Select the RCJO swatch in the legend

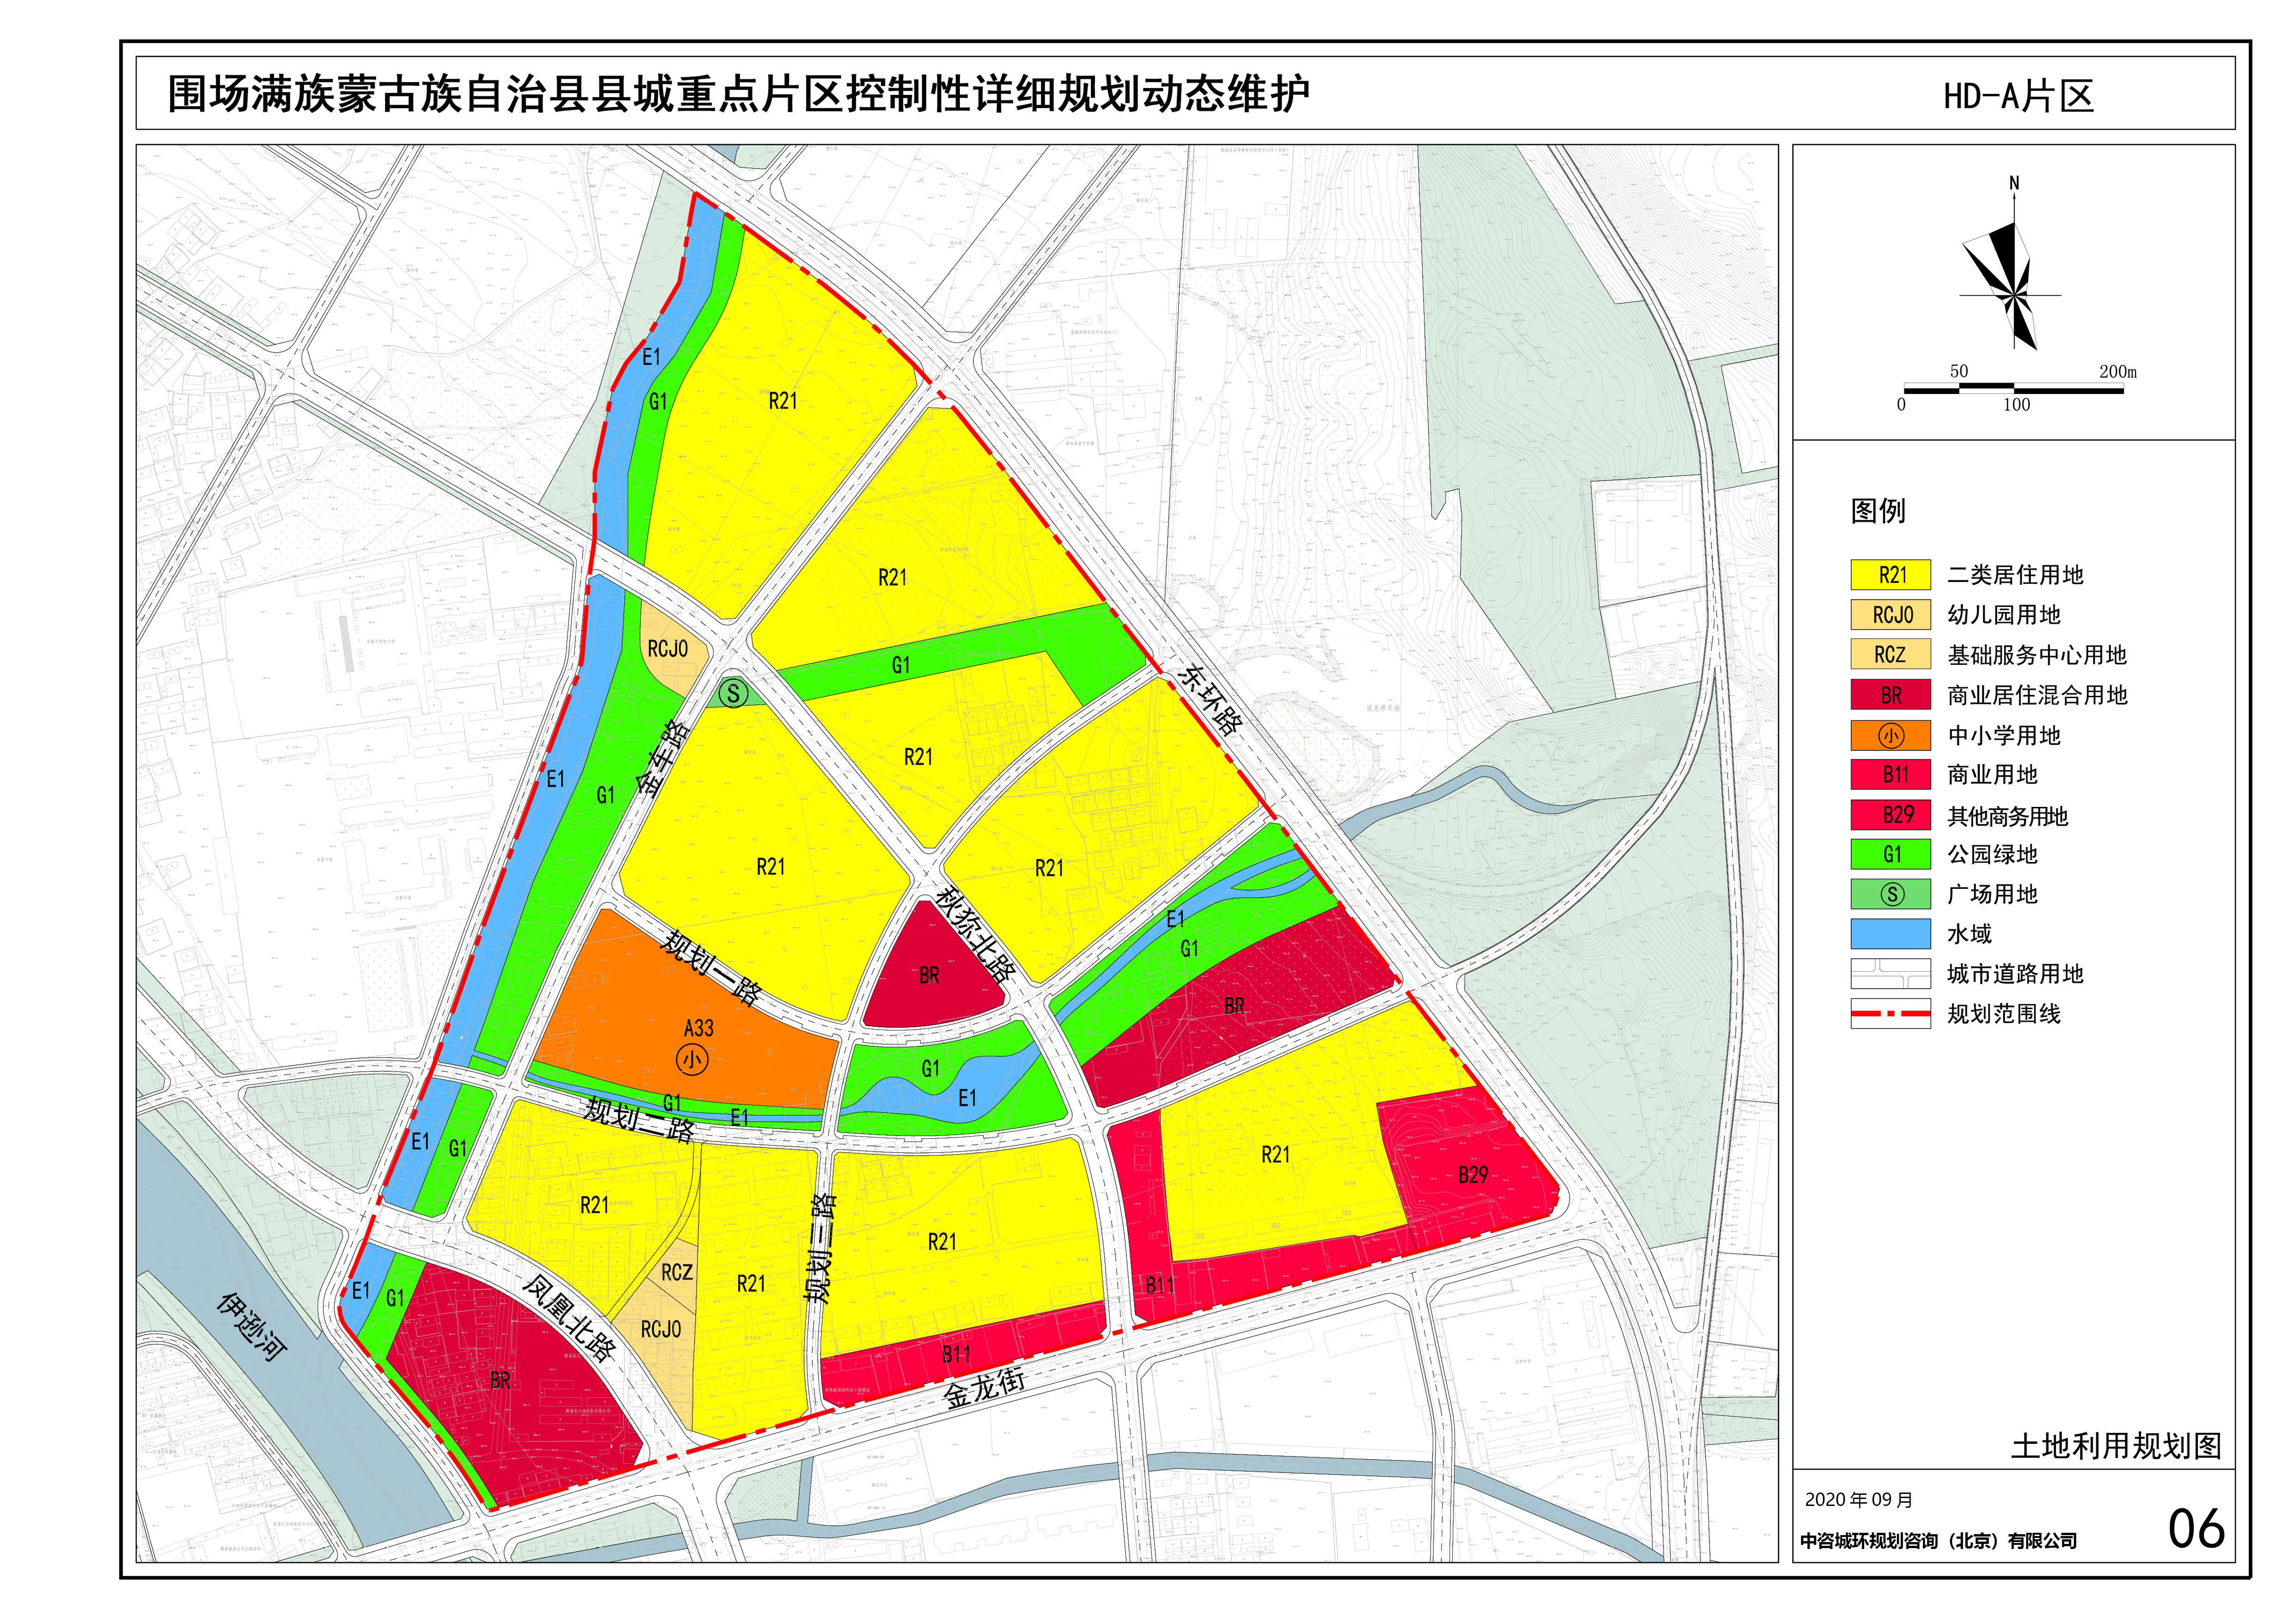click(1891, 615)
